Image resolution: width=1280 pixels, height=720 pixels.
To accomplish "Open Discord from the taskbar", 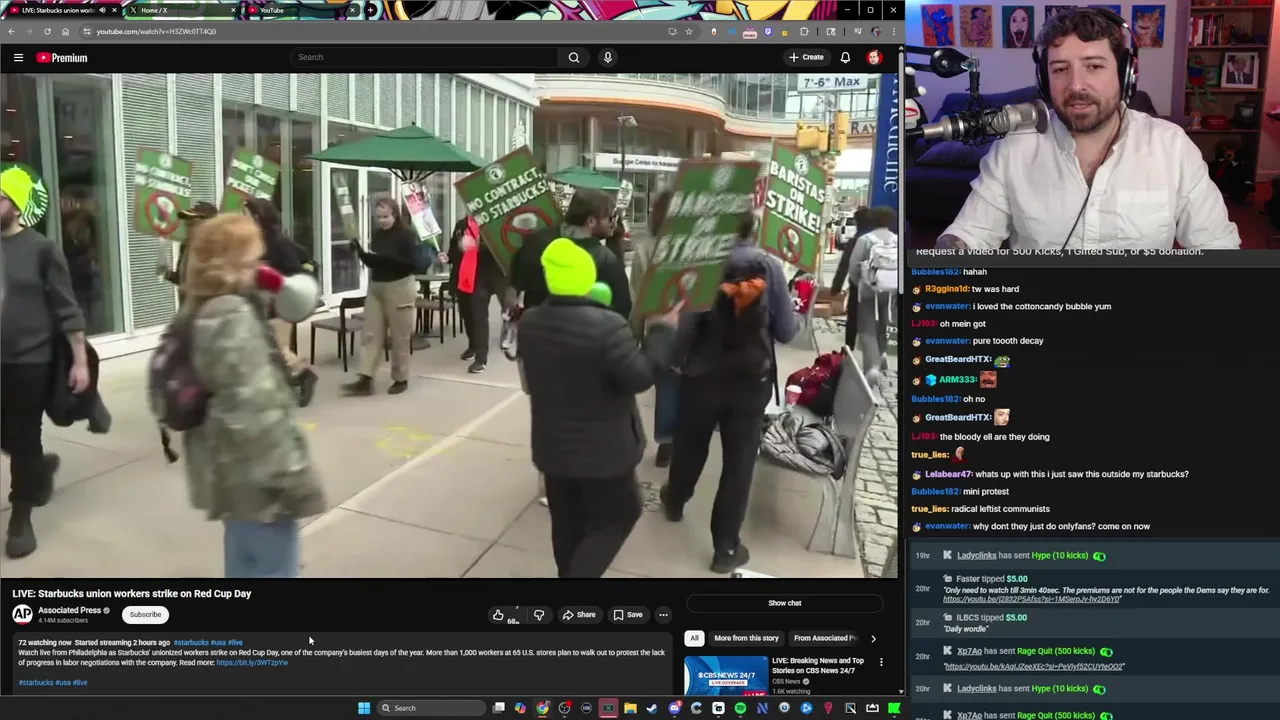I will pyautogui.click(x=674, y=708).
